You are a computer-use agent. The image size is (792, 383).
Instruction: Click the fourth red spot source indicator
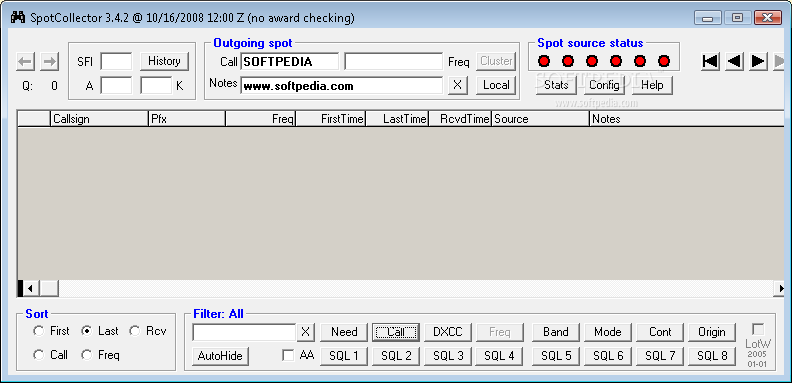(x=616, y=61)
